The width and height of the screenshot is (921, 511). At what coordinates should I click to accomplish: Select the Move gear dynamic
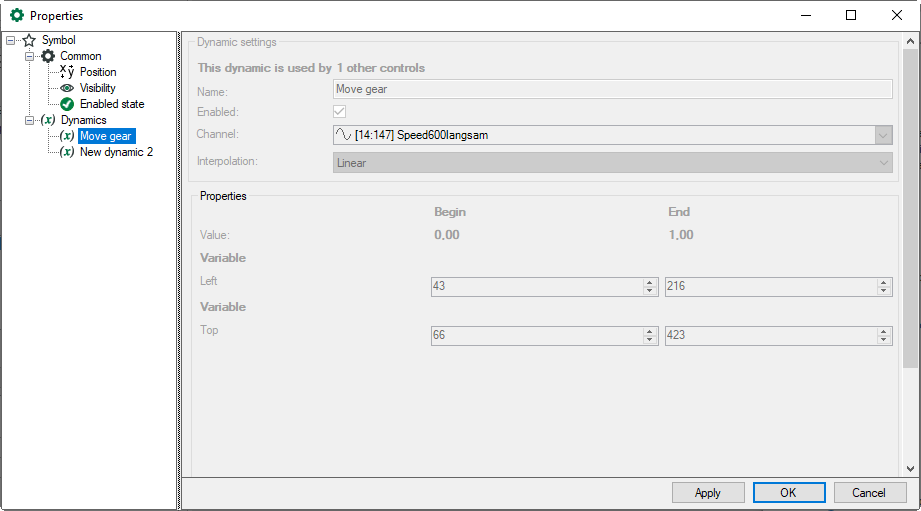pyautogui.click(x=106, y=136)
